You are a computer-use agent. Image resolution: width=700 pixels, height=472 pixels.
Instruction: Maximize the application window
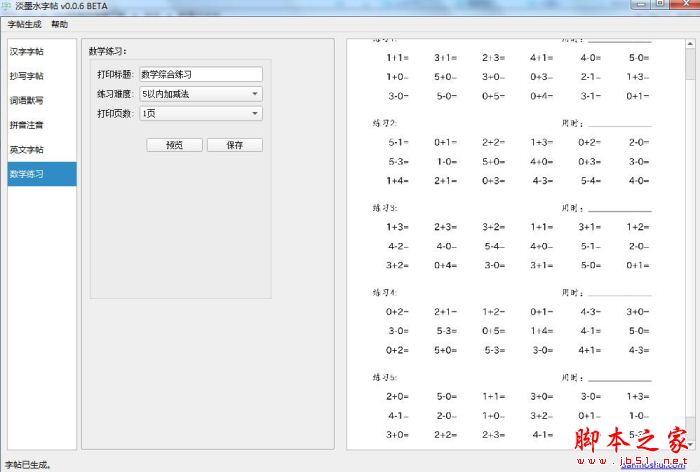point(660,4)
